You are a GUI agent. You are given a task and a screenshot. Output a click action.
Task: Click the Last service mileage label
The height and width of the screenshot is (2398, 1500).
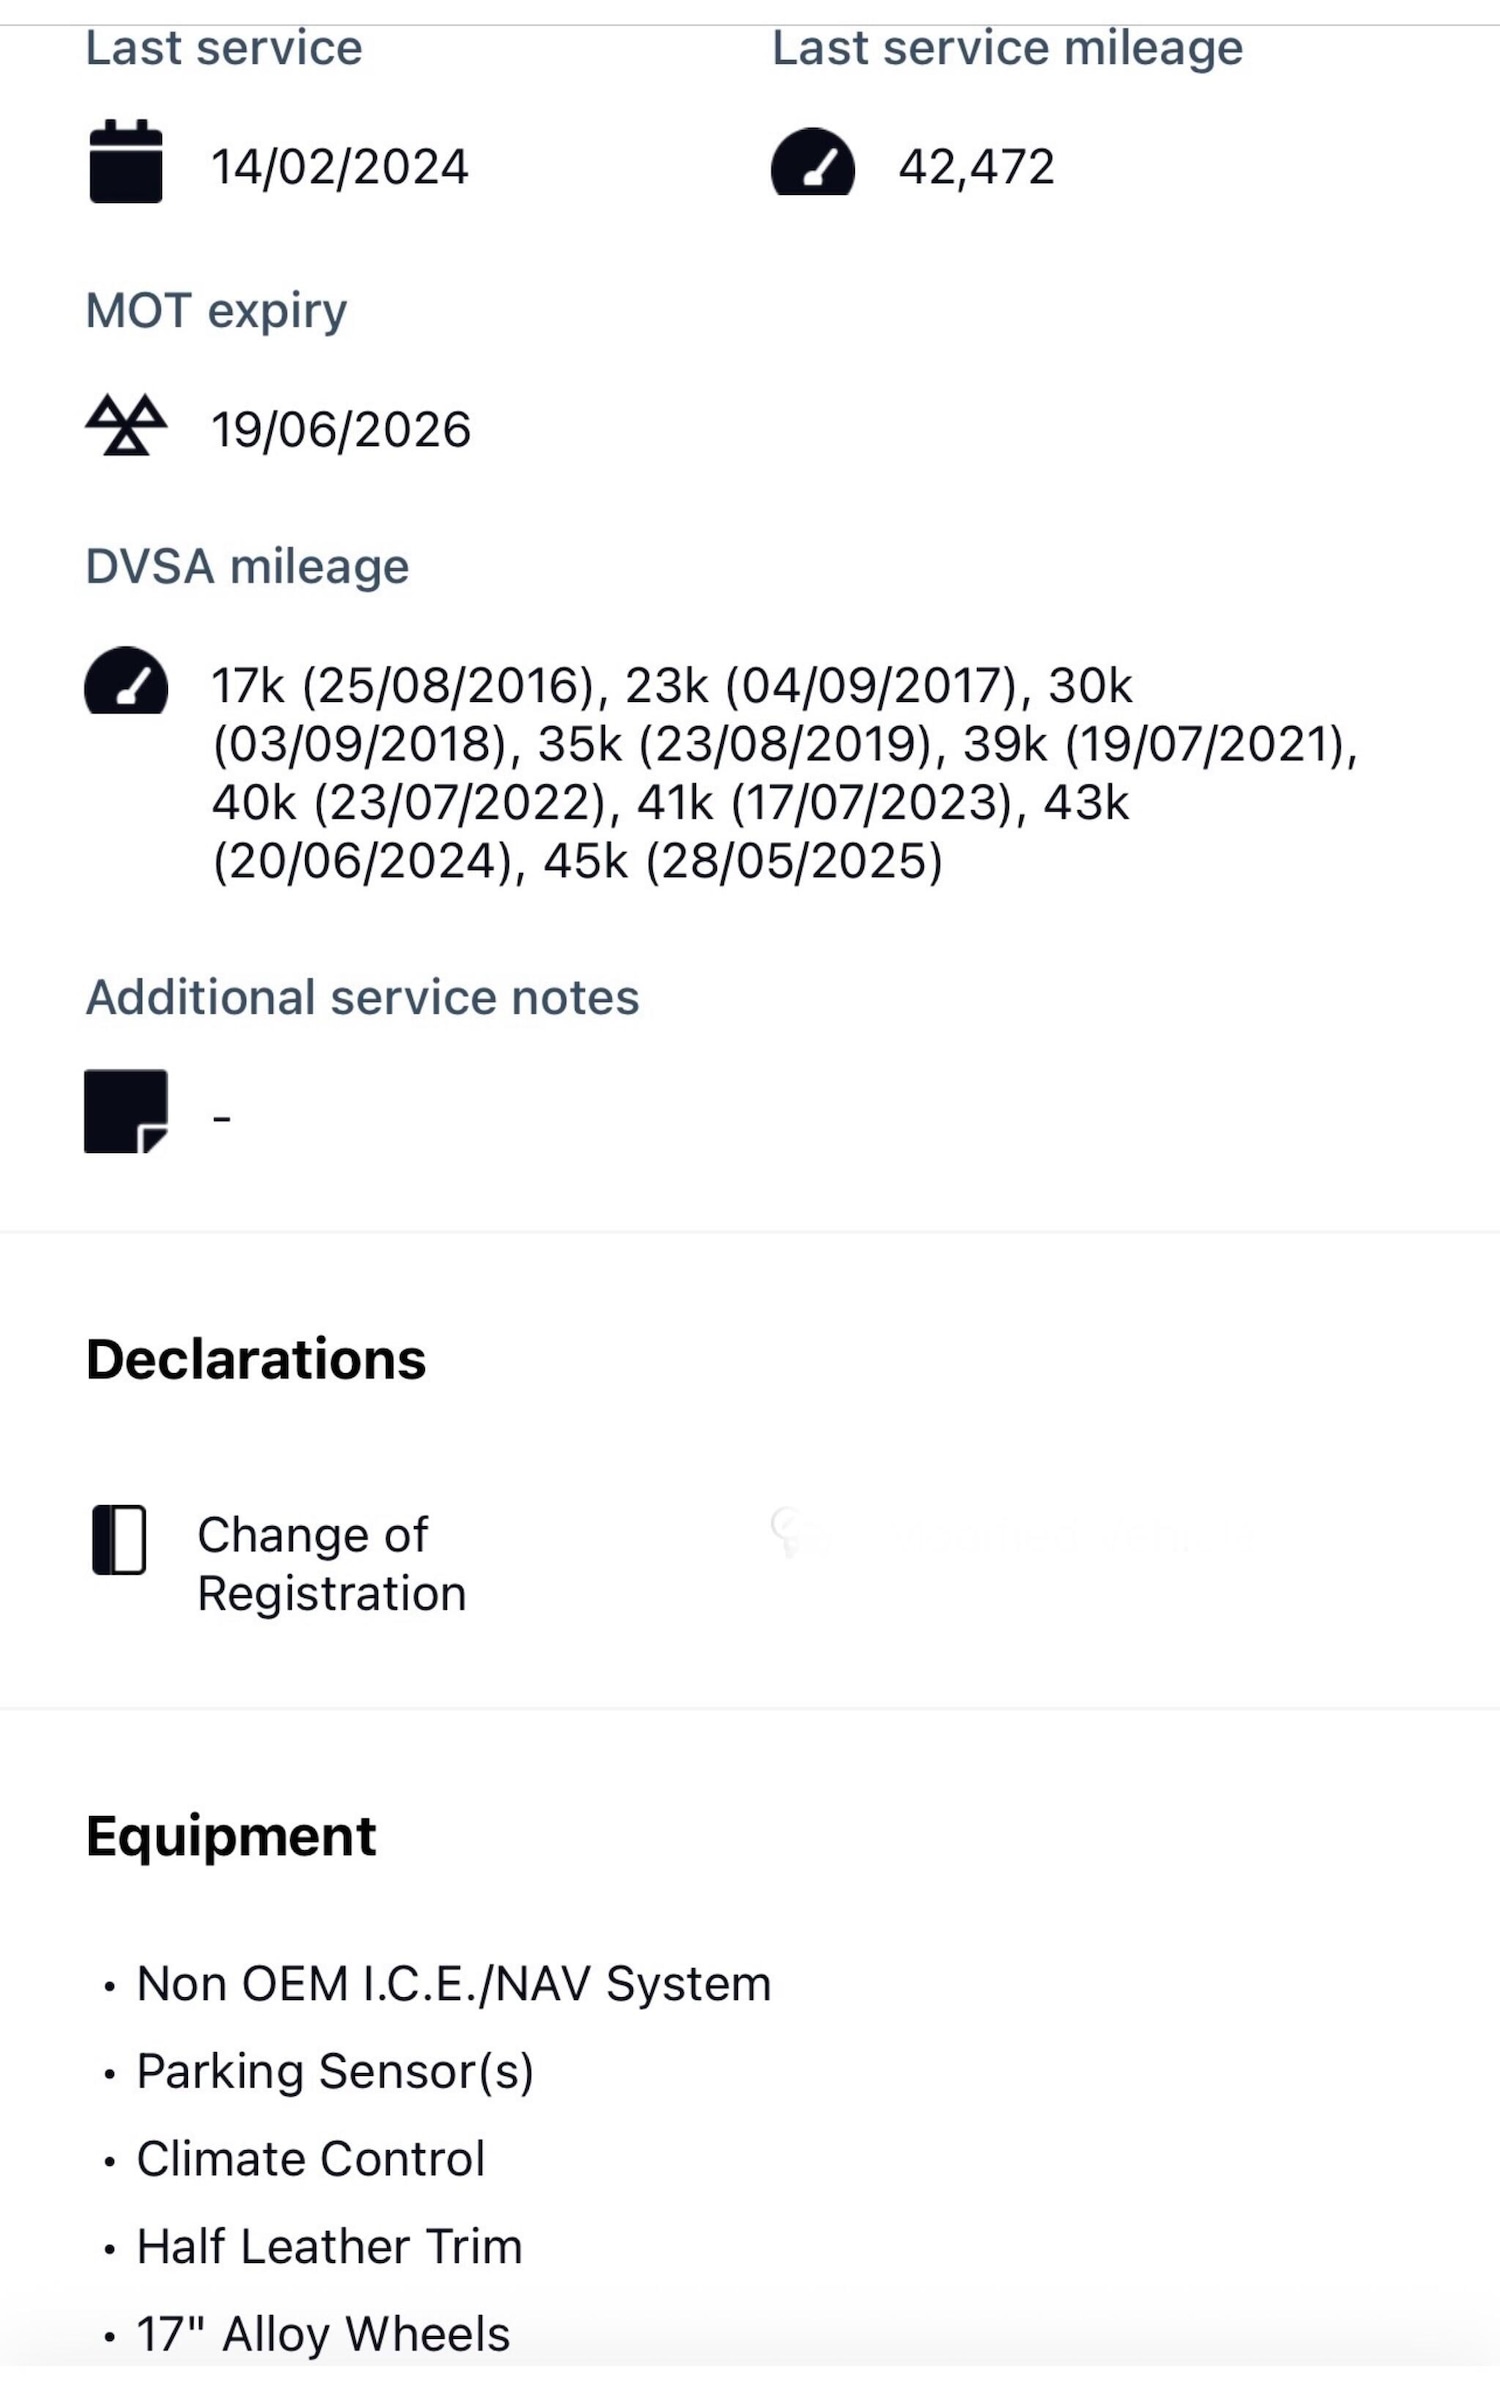click(1007, 48)
